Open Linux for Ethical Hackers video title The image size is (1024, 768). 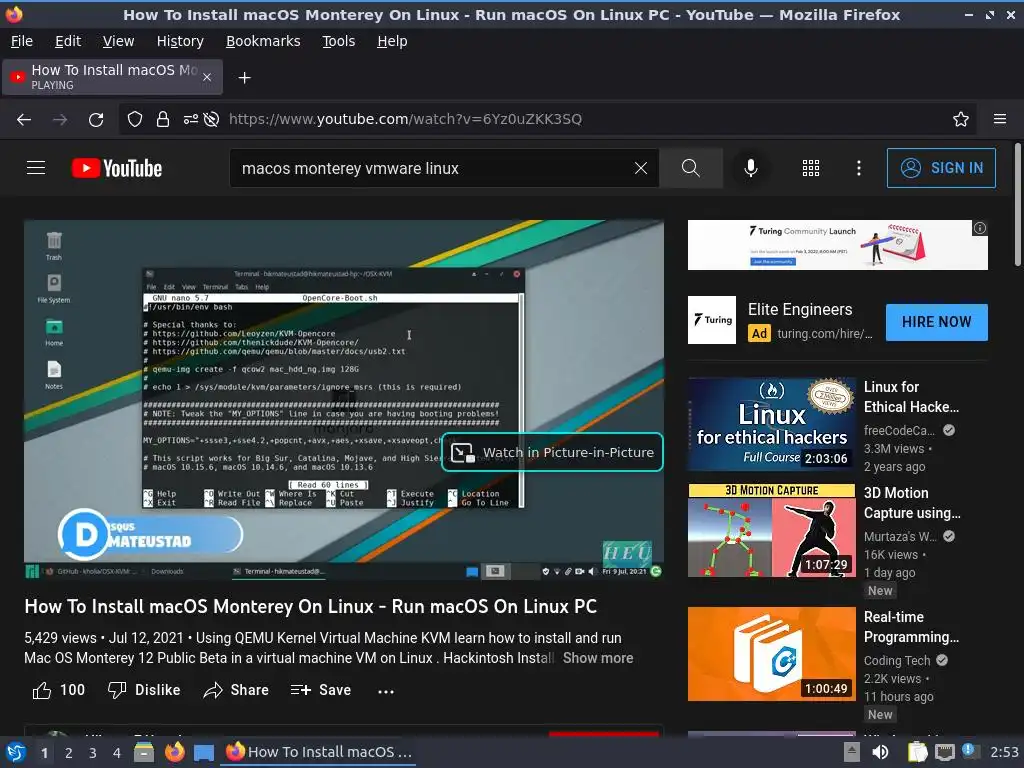tap(911, 397)
